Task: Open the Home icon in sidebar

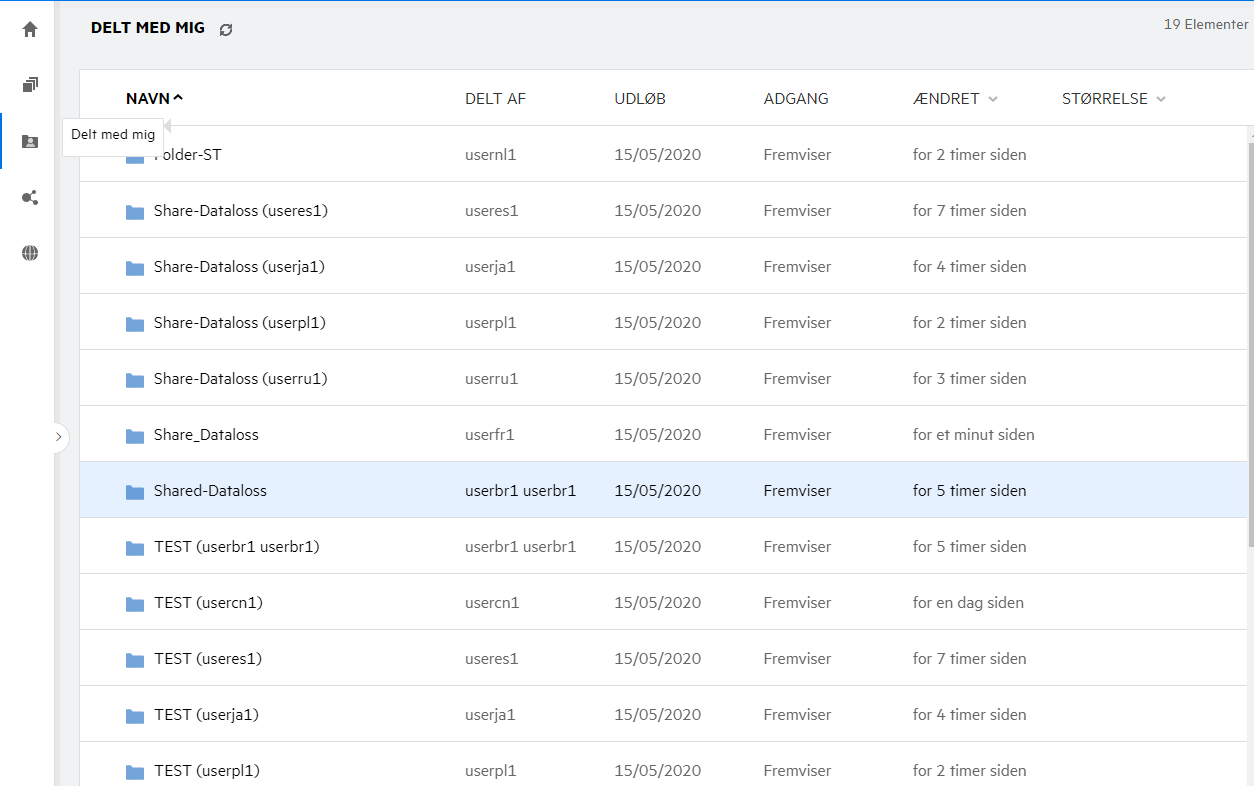Action: click(x=30, y=29)
